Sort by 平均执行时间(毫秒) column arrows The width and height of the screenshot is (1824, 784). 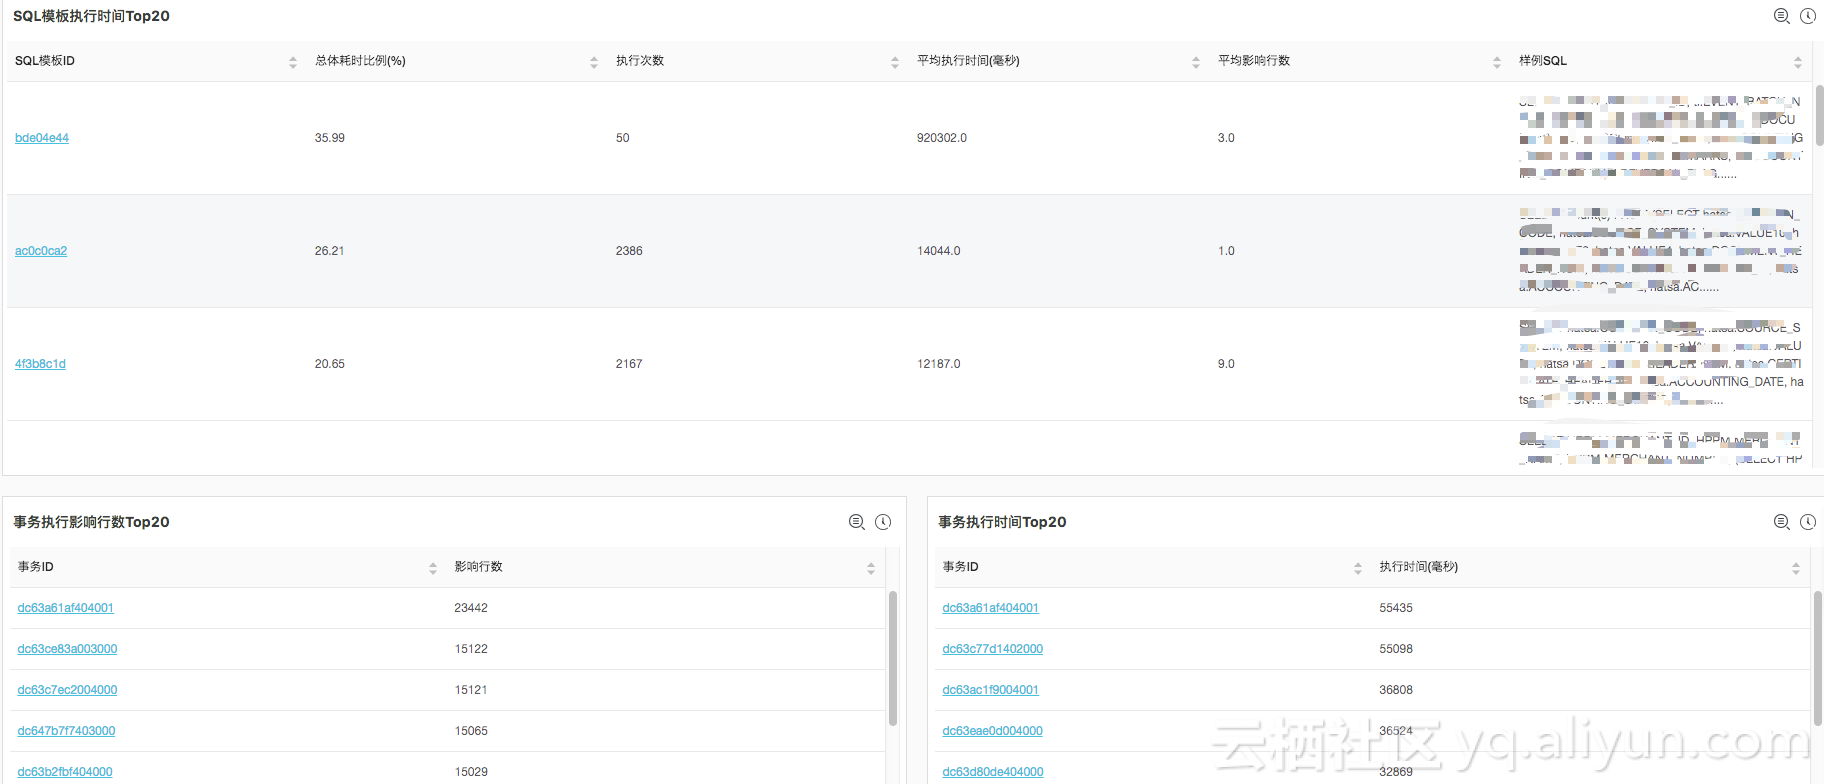pos(1196,62)
